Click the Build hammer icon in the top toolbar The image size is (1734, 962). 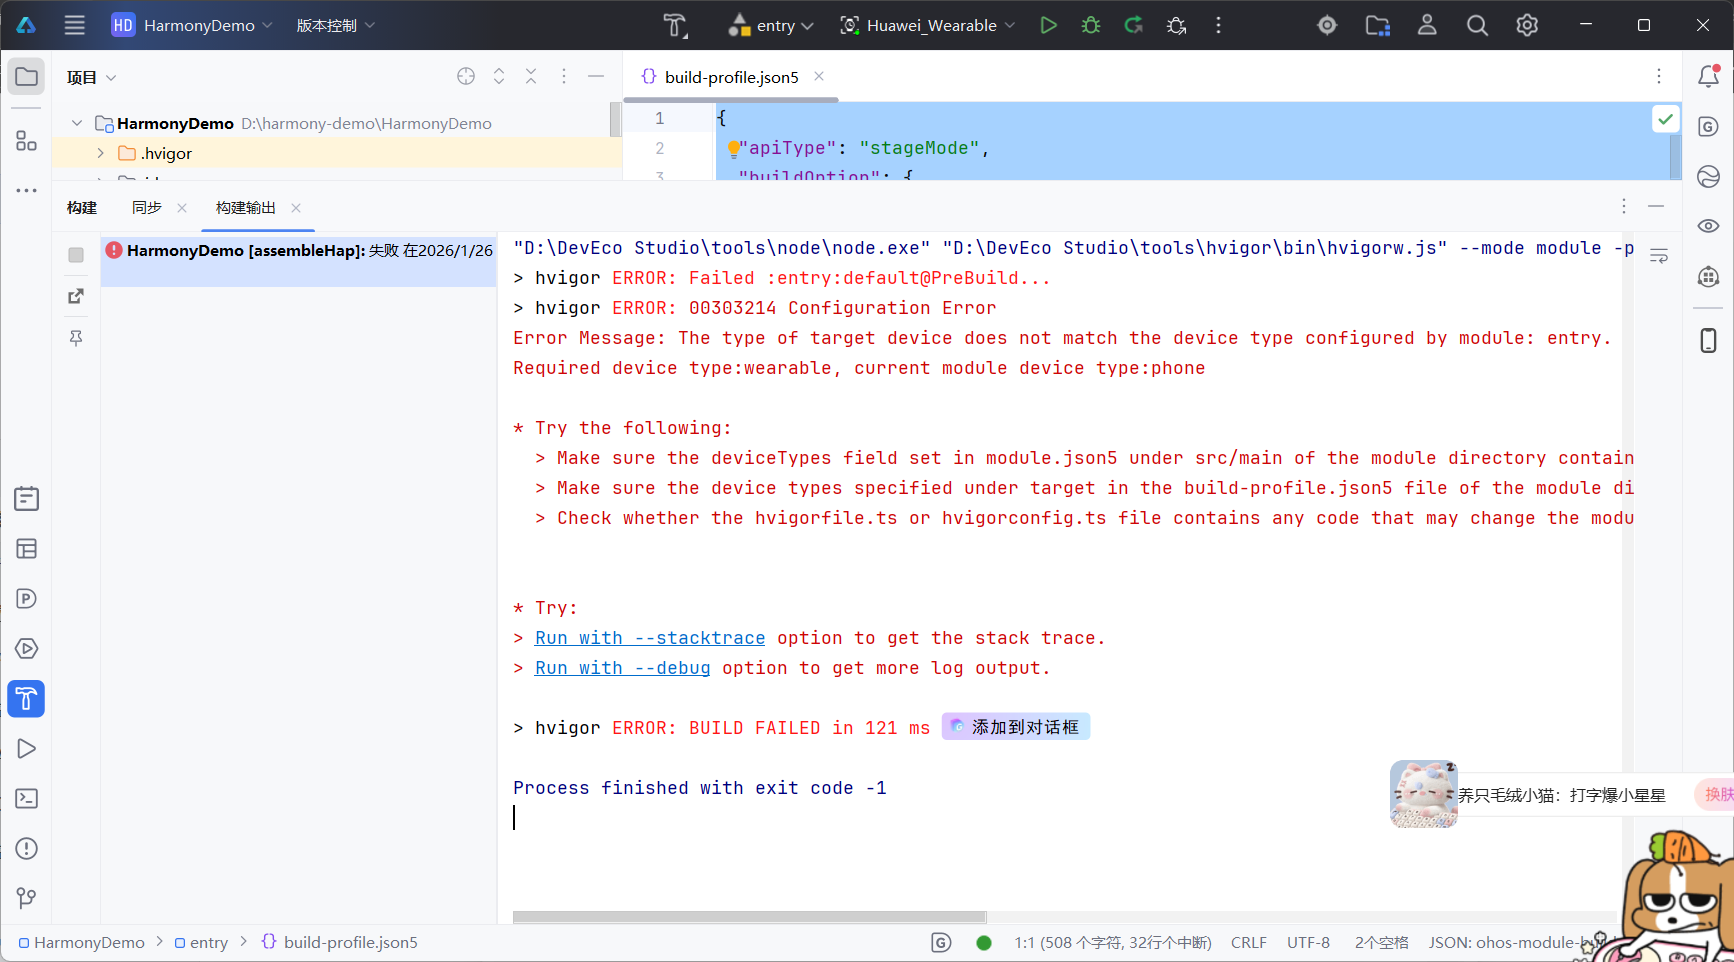[675, 25]
